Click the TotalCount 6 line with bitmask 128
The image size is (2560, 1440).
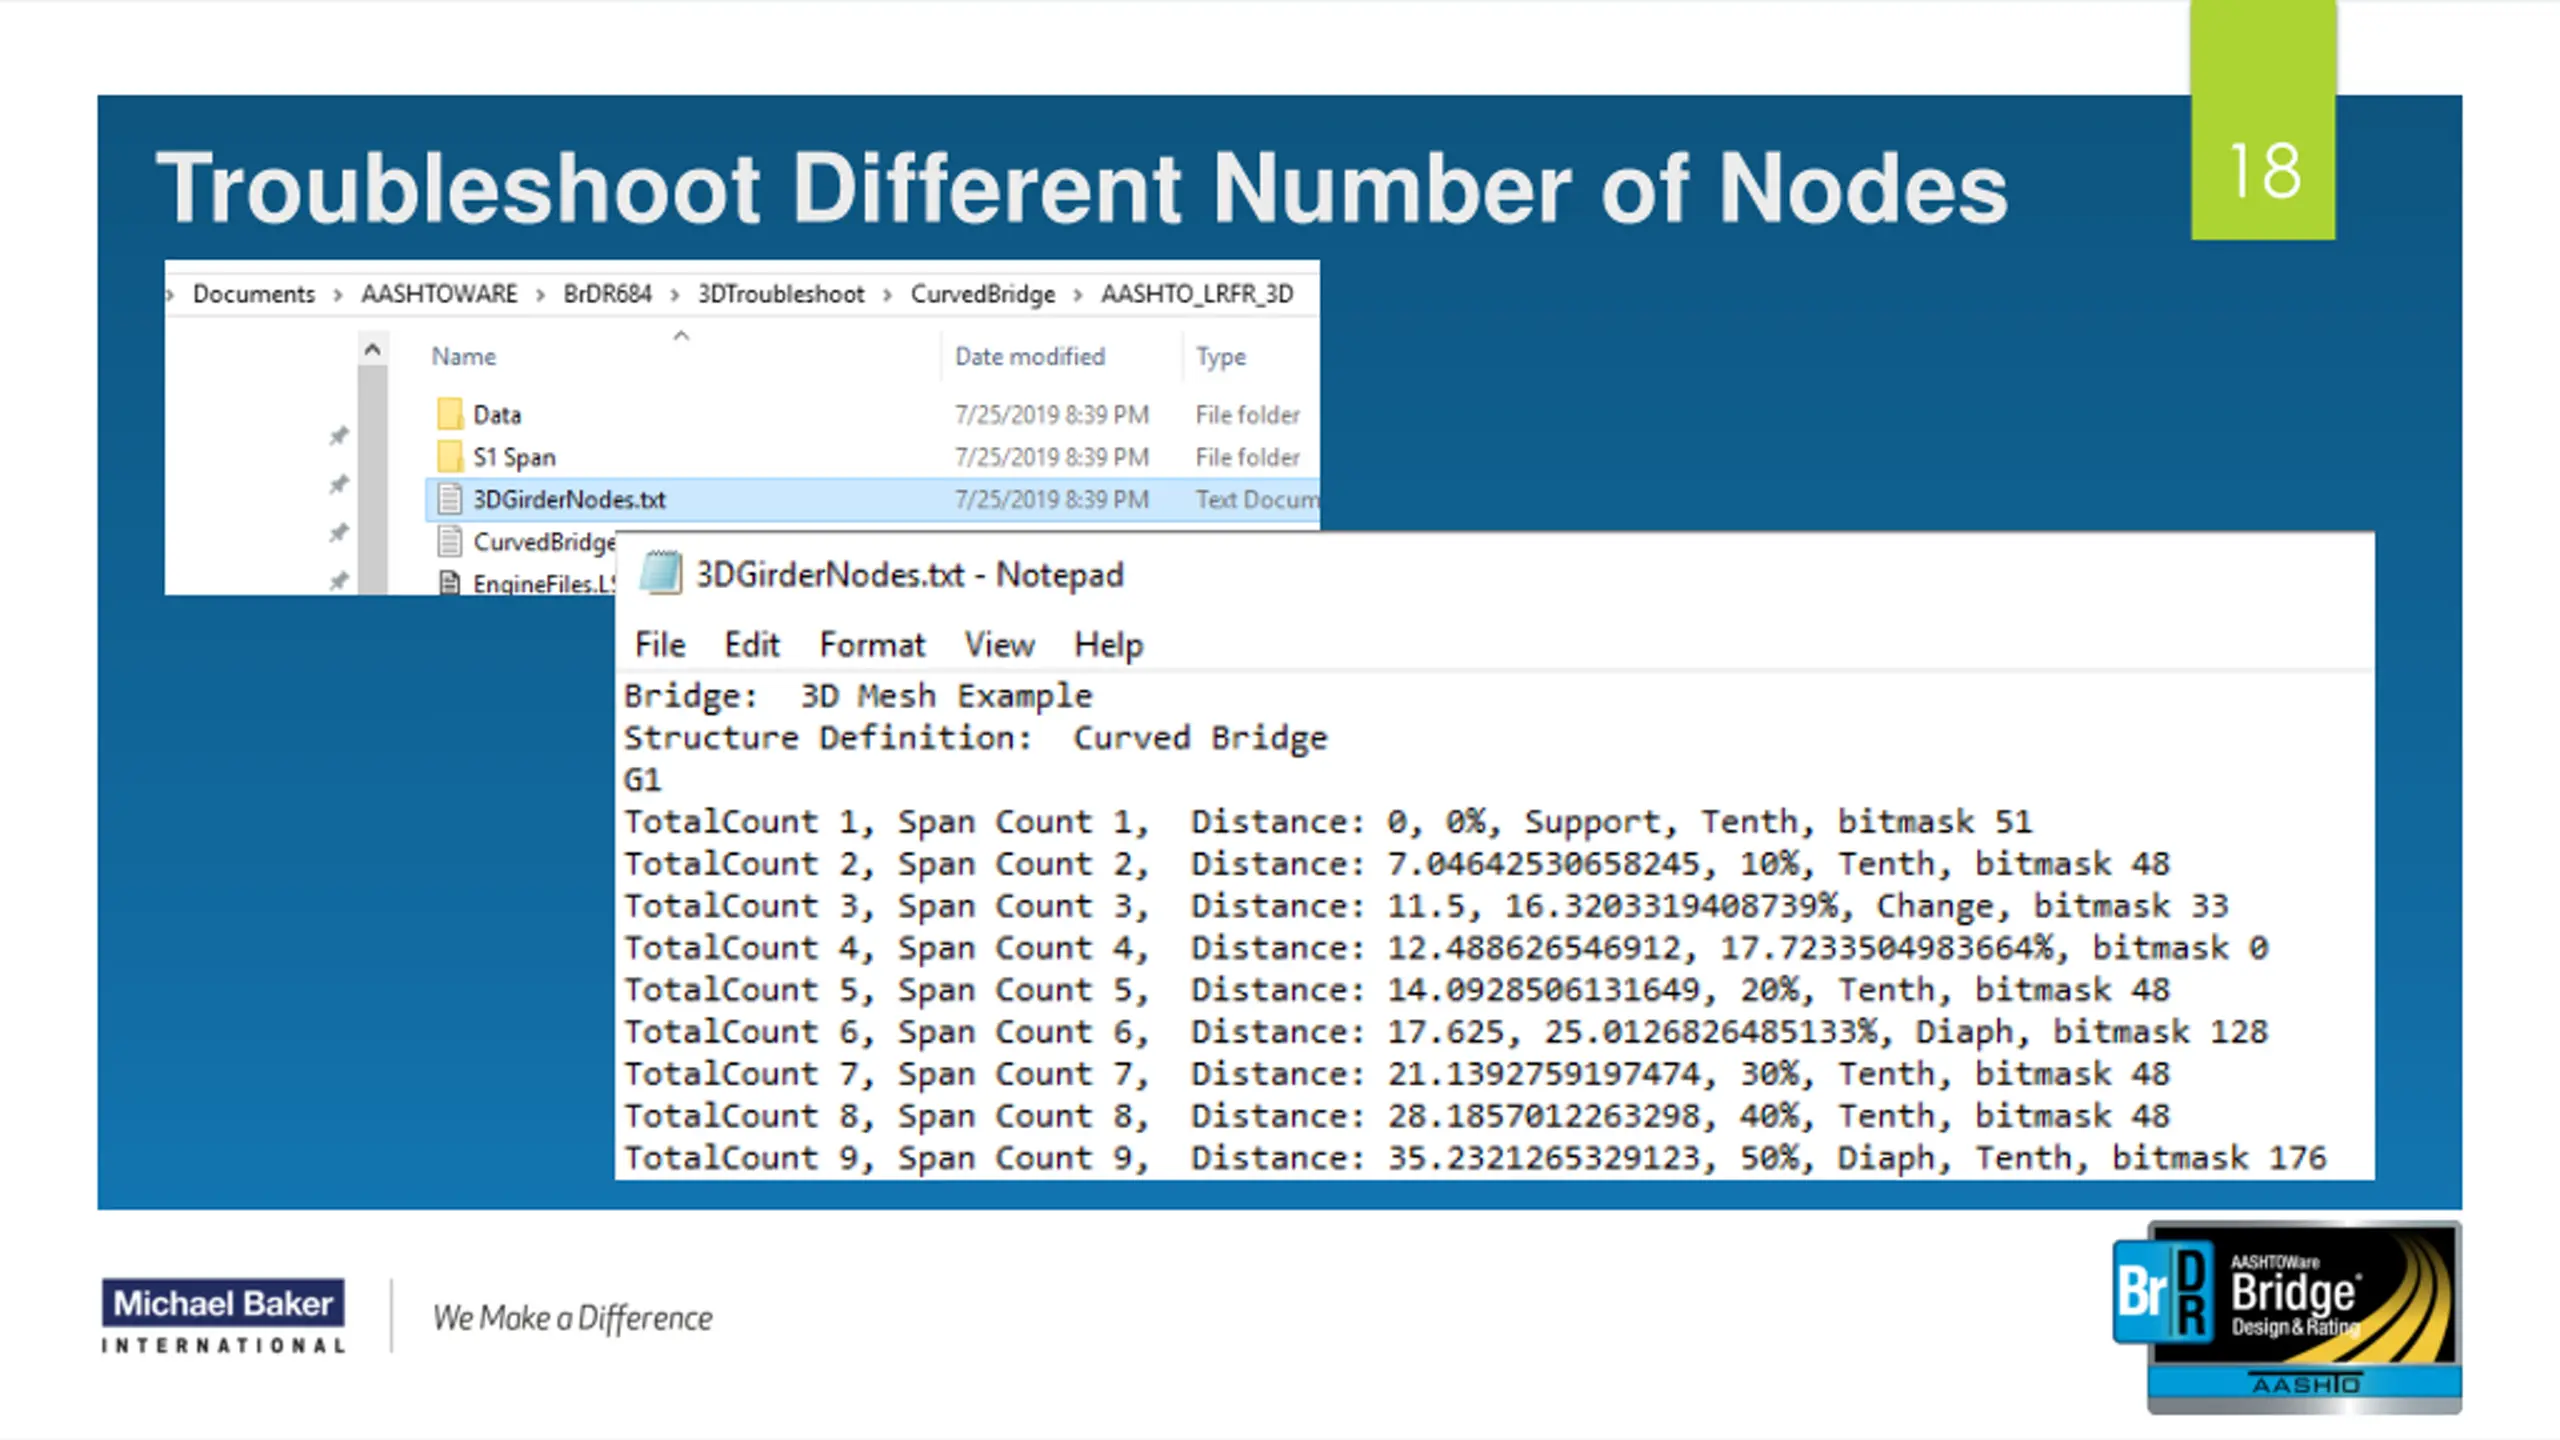point(1446,1032)
